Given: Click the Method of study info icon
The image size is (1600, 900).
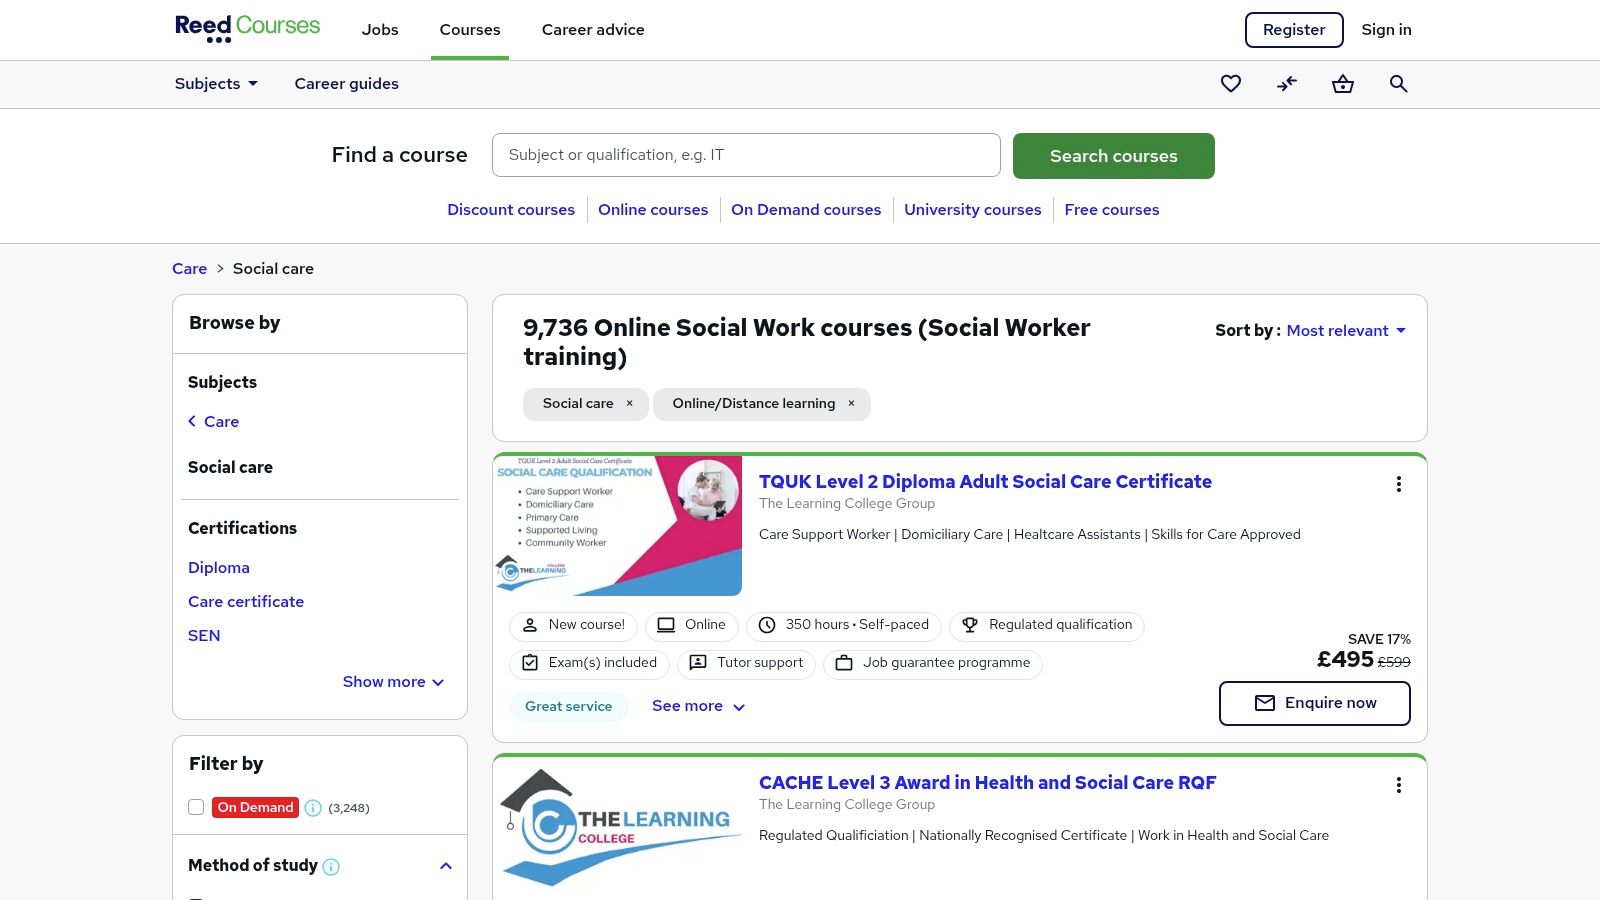Looking at the screenshot, I should coord(331,867).
